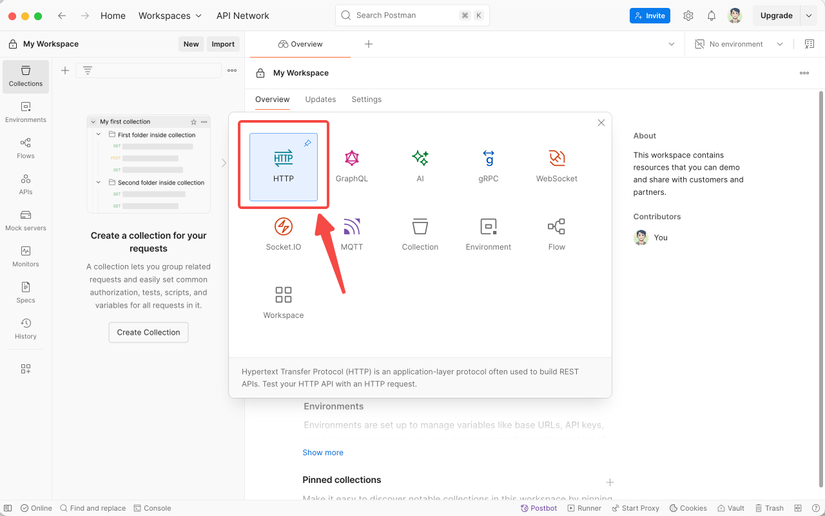Viewport: 825px width, 516px height.
Task: Open Monitors in the sidebar
Action: [26, 257]
